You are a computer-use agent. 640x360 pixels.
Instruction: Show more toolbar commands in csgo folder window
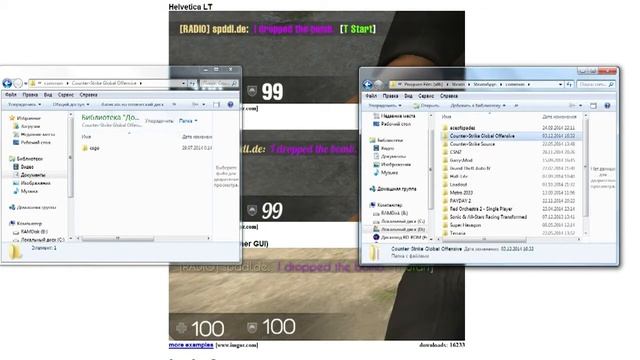pyautogui.click(x=174, y=104)
